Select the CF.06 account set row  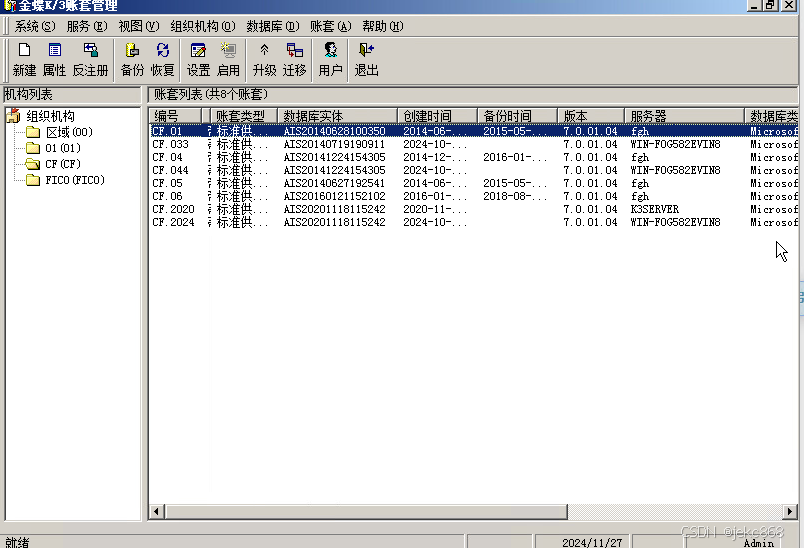pyautogui.click(x=474, y=196)
